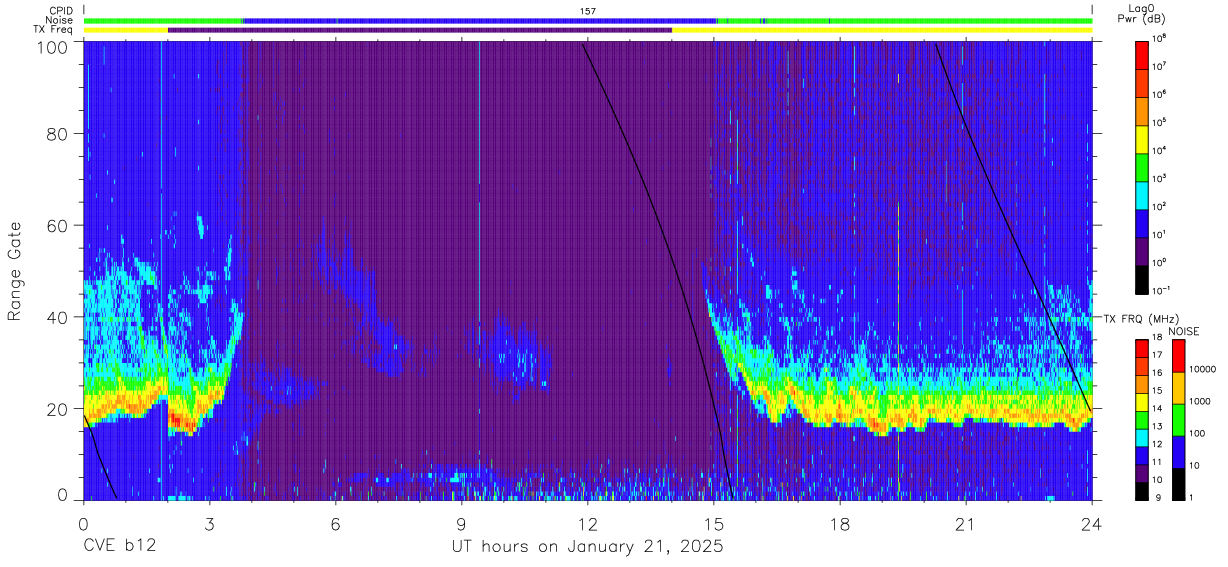Pick red top segment of TX FRQ colorbar
The width and height of the screenshot is (1228, 567).
point(1143,348)
